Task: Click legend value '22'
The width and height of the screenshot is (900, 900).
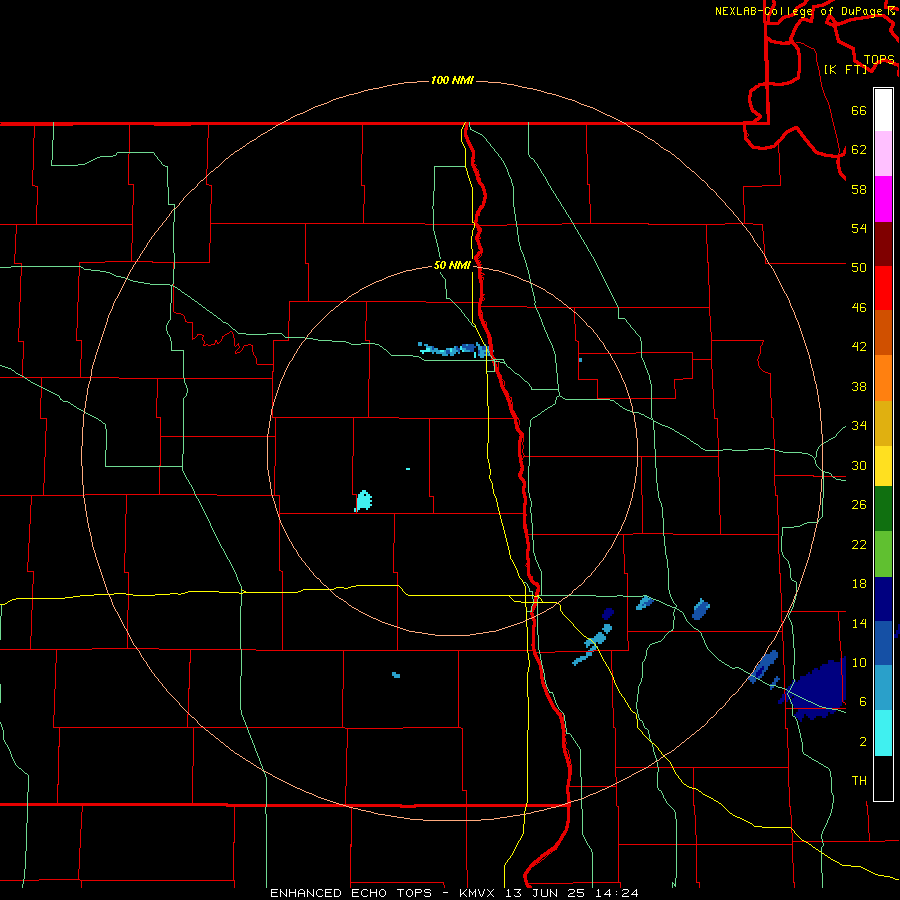Action: (859, 544)
